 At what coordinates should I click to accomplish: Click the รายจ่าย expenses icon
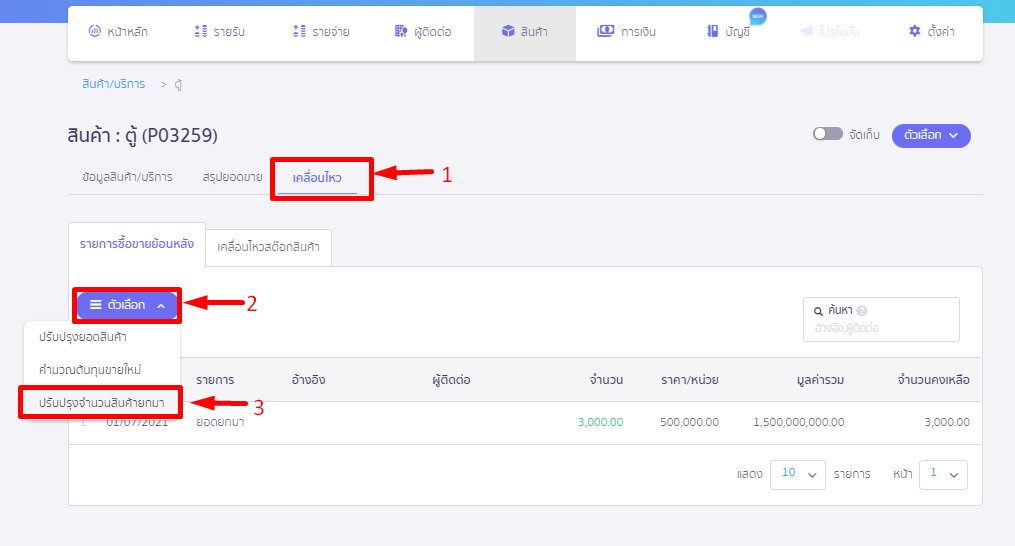click(x=299, y=32)
